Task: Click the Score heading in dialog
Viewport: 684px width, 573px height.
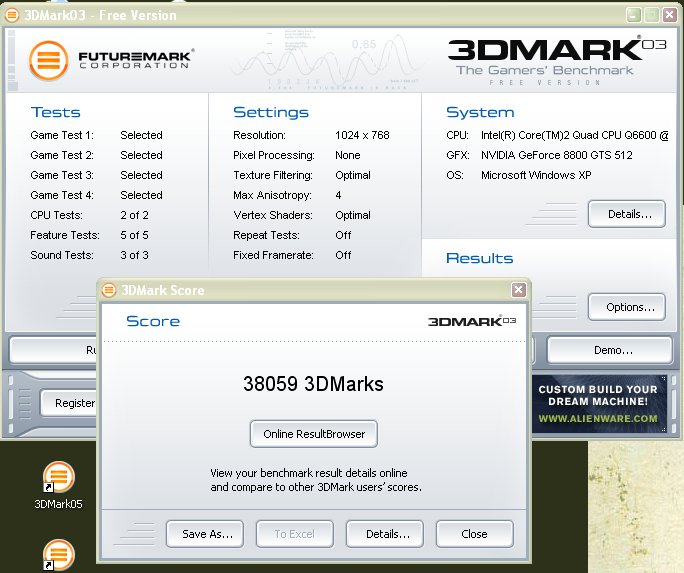Action: pos(153,321)
